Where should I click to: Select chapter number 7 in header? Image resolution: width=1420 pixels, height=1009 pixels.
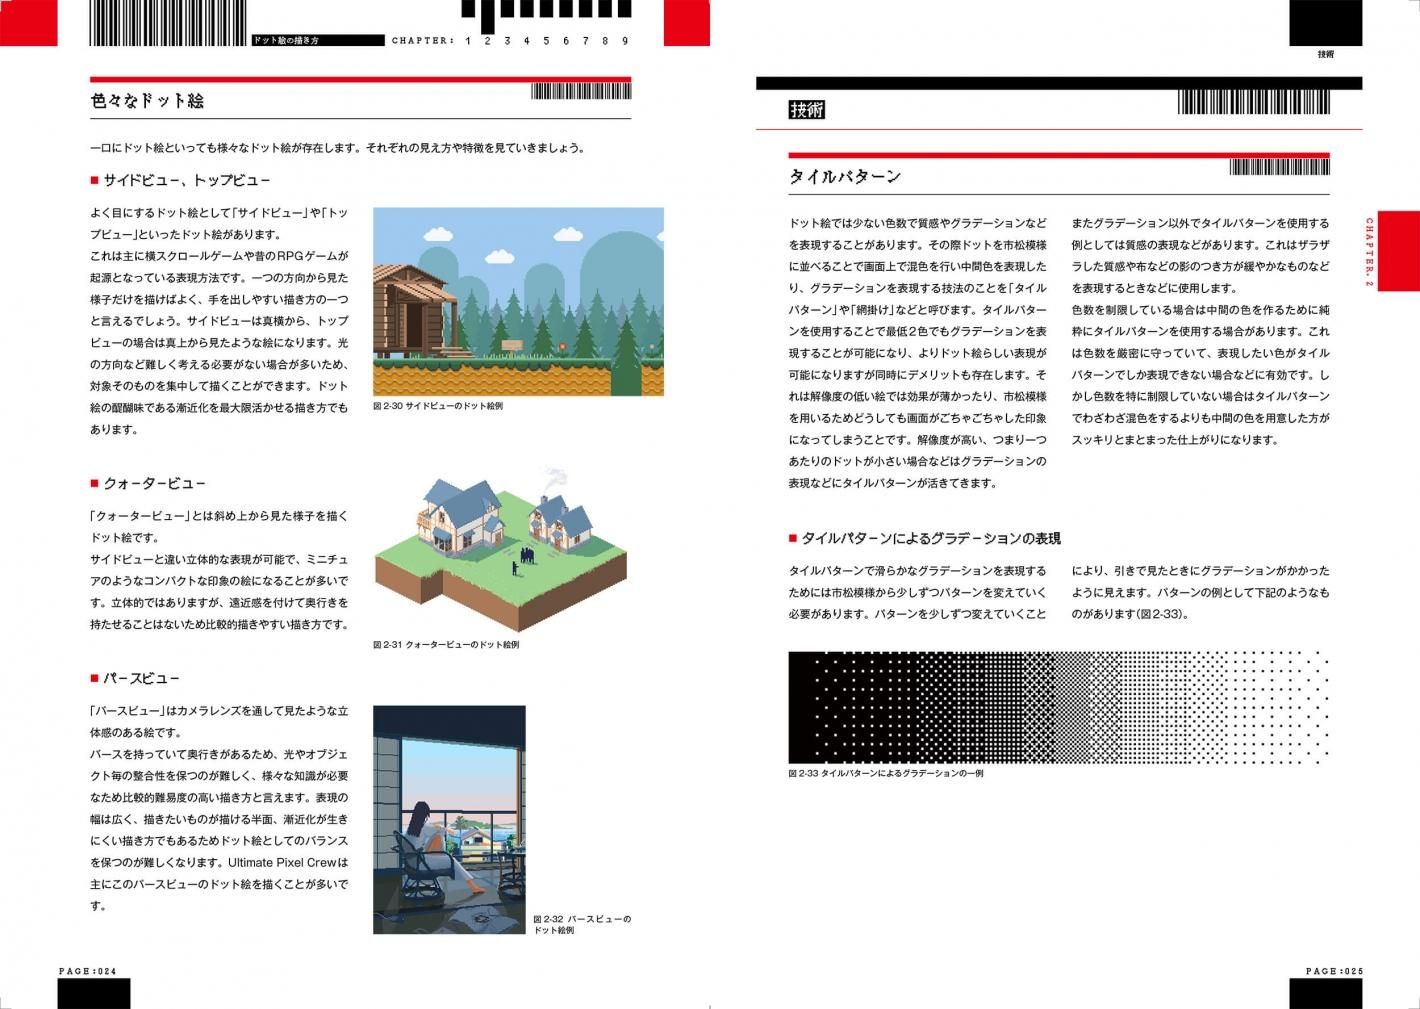point(586,41)
